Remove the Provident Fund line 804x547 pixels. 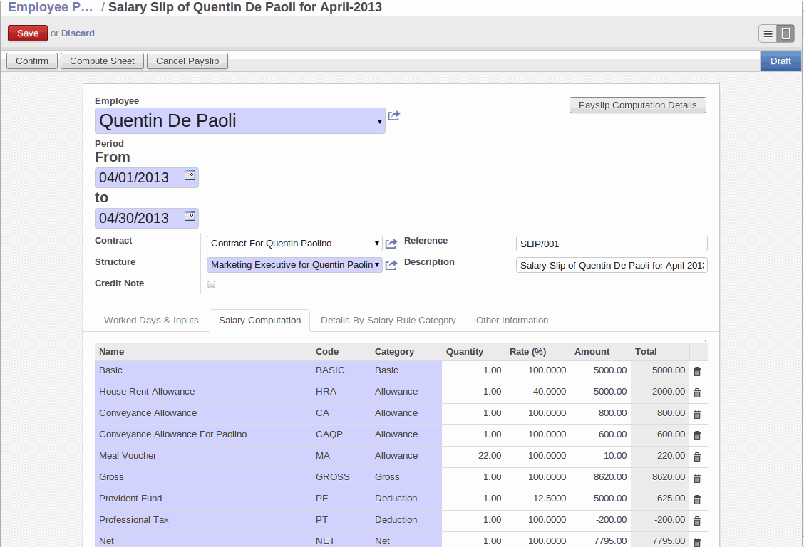click(697, 499)
